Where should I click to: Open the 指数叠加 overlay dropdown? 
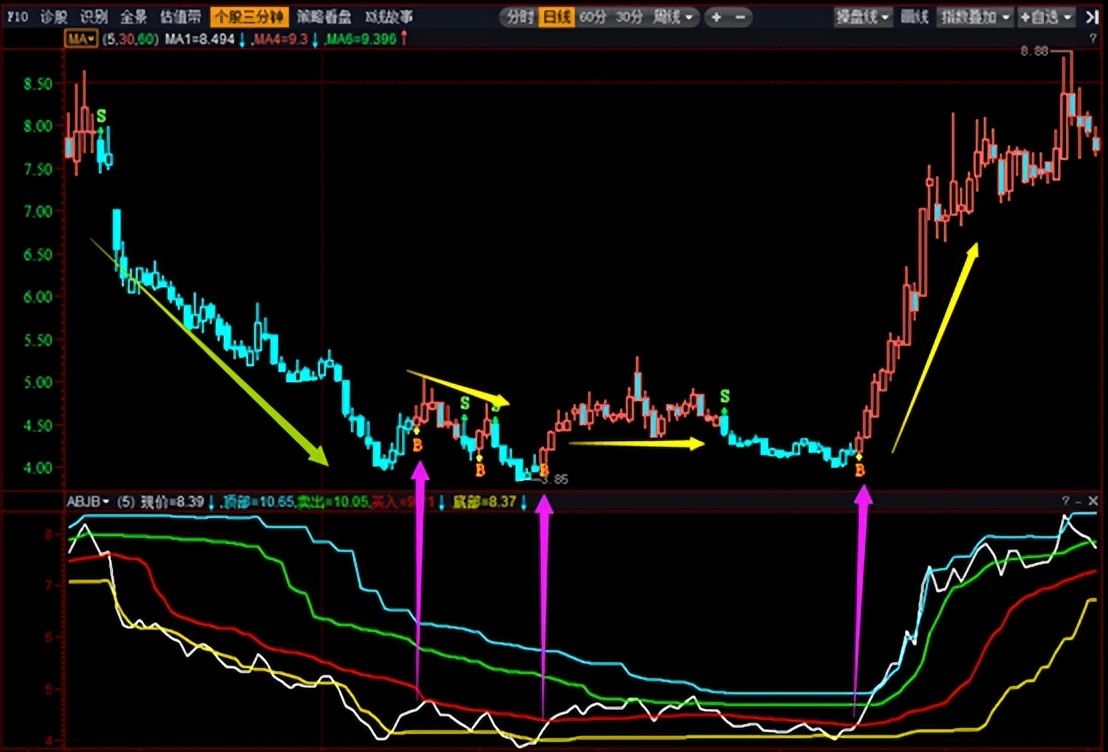(974, 17)
